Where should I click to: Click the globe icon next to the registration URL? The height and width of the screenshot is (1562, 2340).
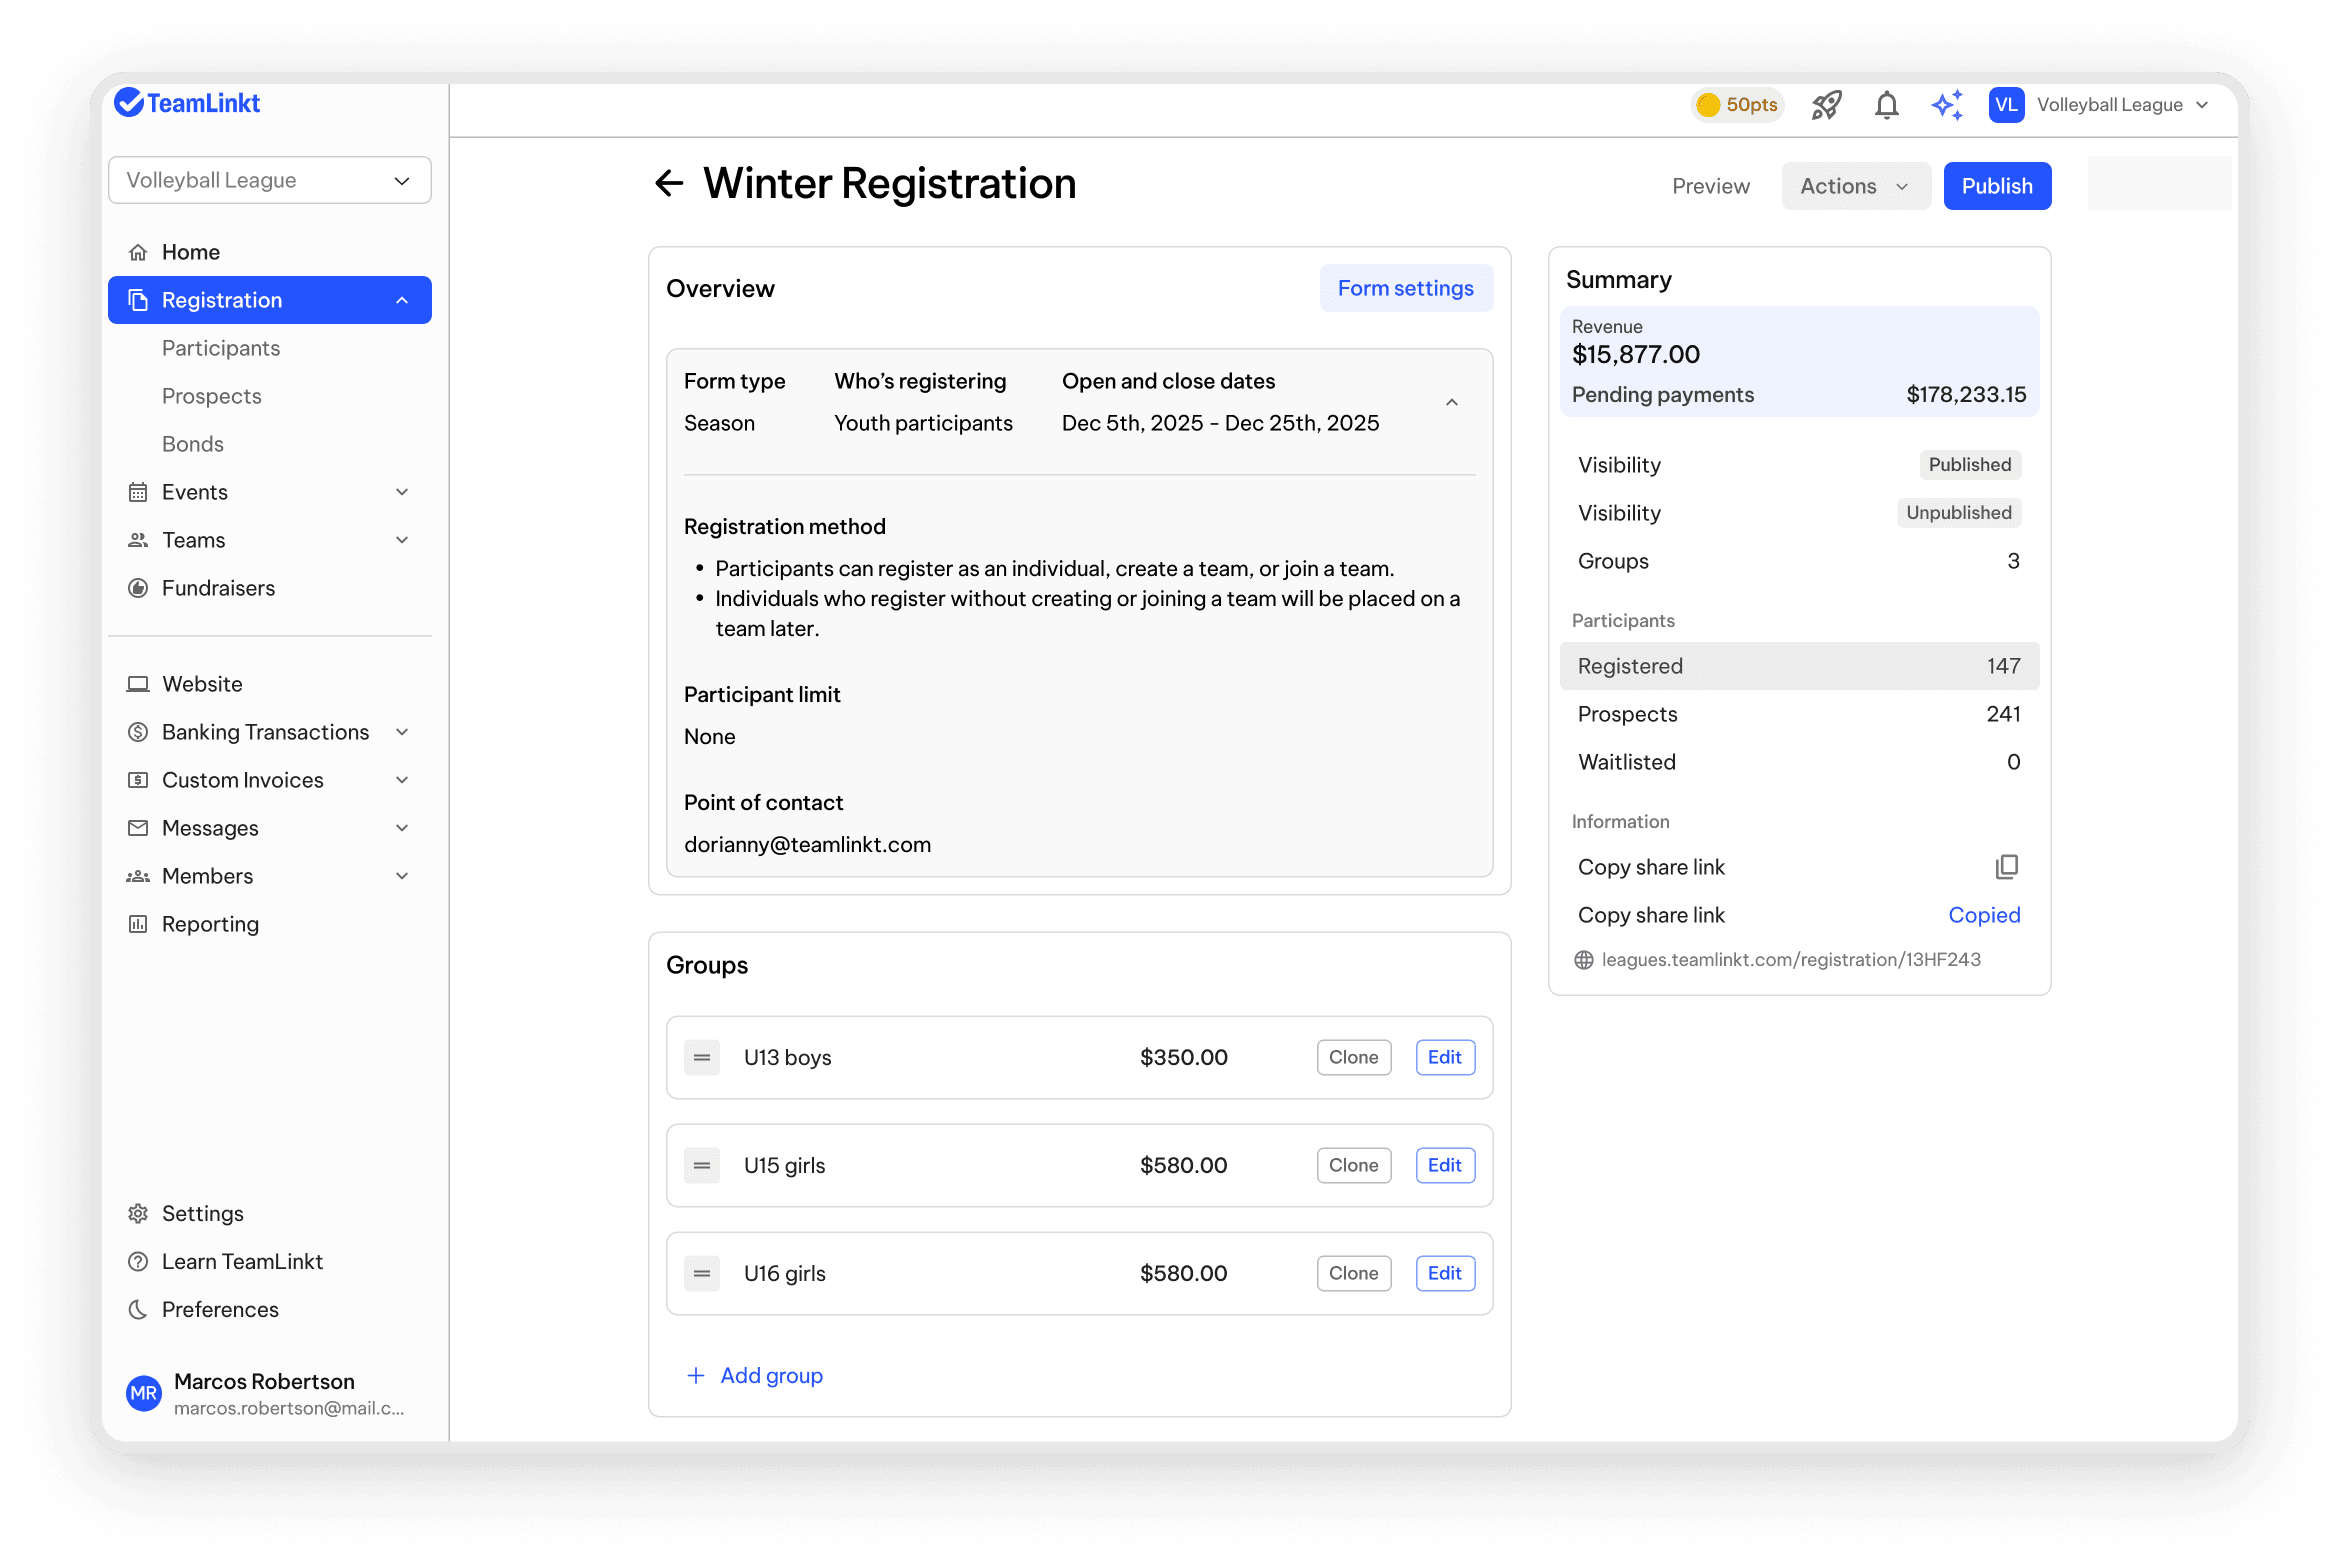(x=1583, y=959)
